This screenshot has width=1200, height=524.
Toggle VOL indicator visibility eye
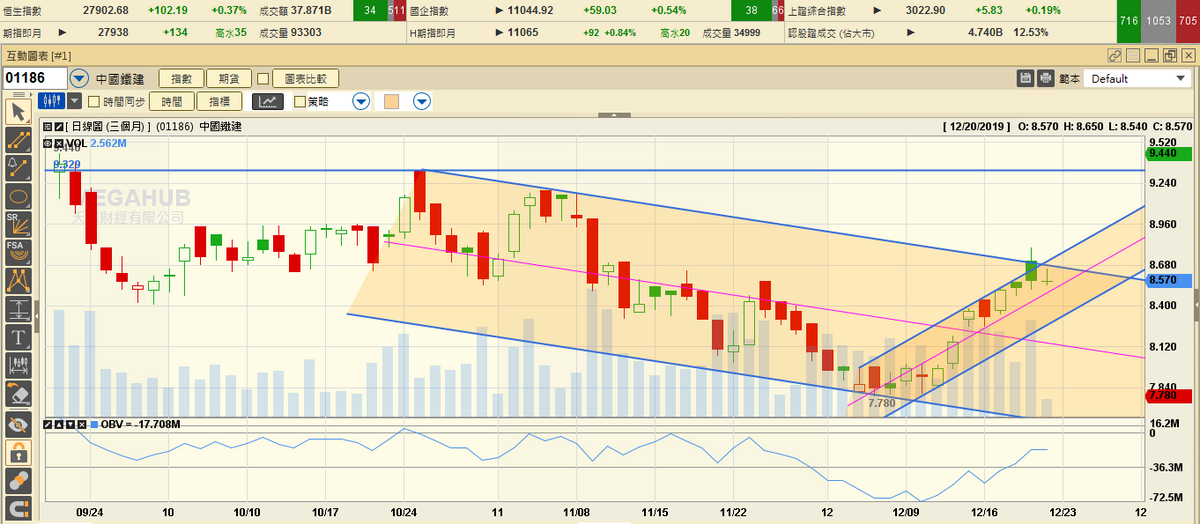[47, 144]
